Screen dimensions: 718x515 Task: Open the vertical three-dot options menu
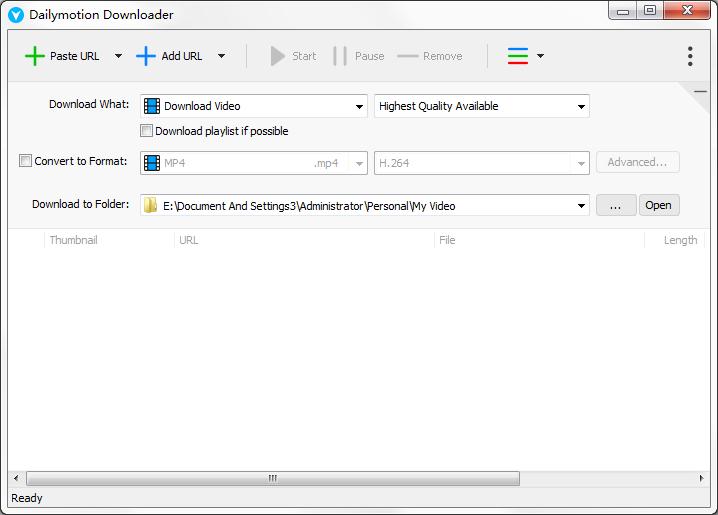click(690, 56)
